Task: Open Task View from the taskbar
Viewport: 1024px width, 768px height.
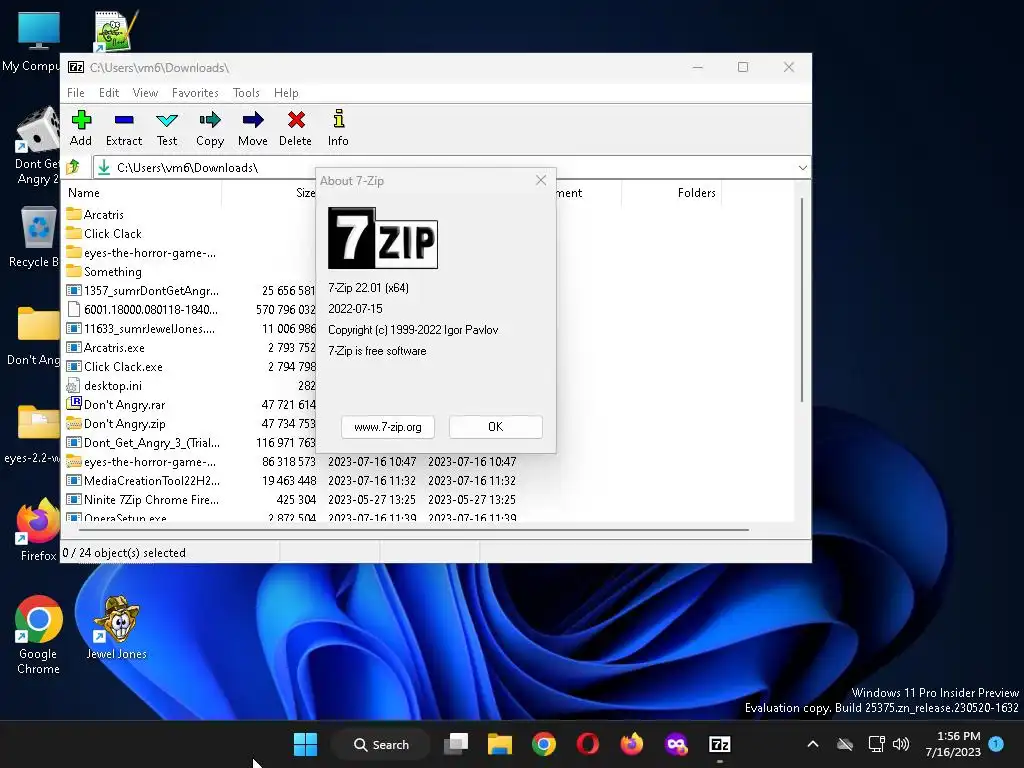Action: [x=456, y=744]
